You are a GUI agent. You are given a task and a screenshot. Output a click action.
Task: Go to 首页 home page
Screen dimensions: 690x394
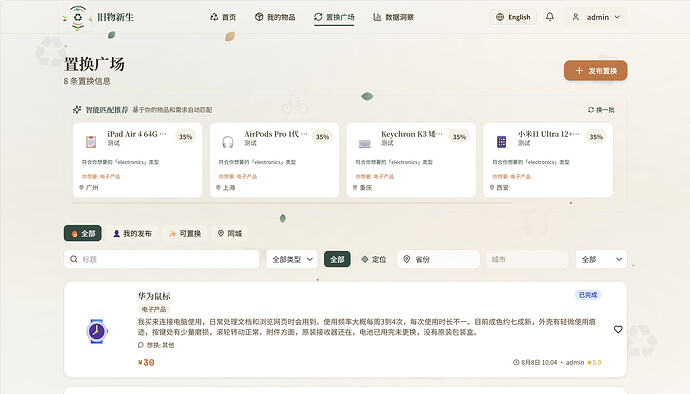(x=223, y=17)
